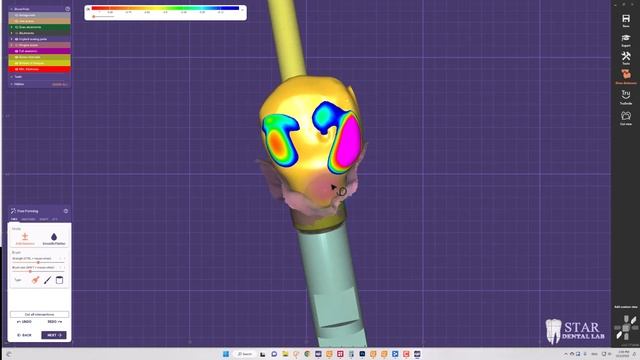Select Add/Remove mode icon

(25, 237)
